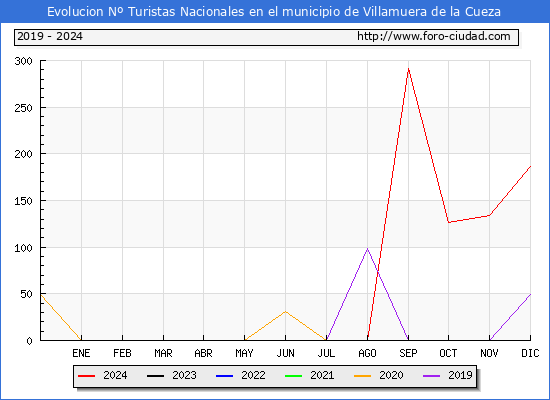Select the '2024' legend label
This screenshot has height=400, width=550.
115,375
